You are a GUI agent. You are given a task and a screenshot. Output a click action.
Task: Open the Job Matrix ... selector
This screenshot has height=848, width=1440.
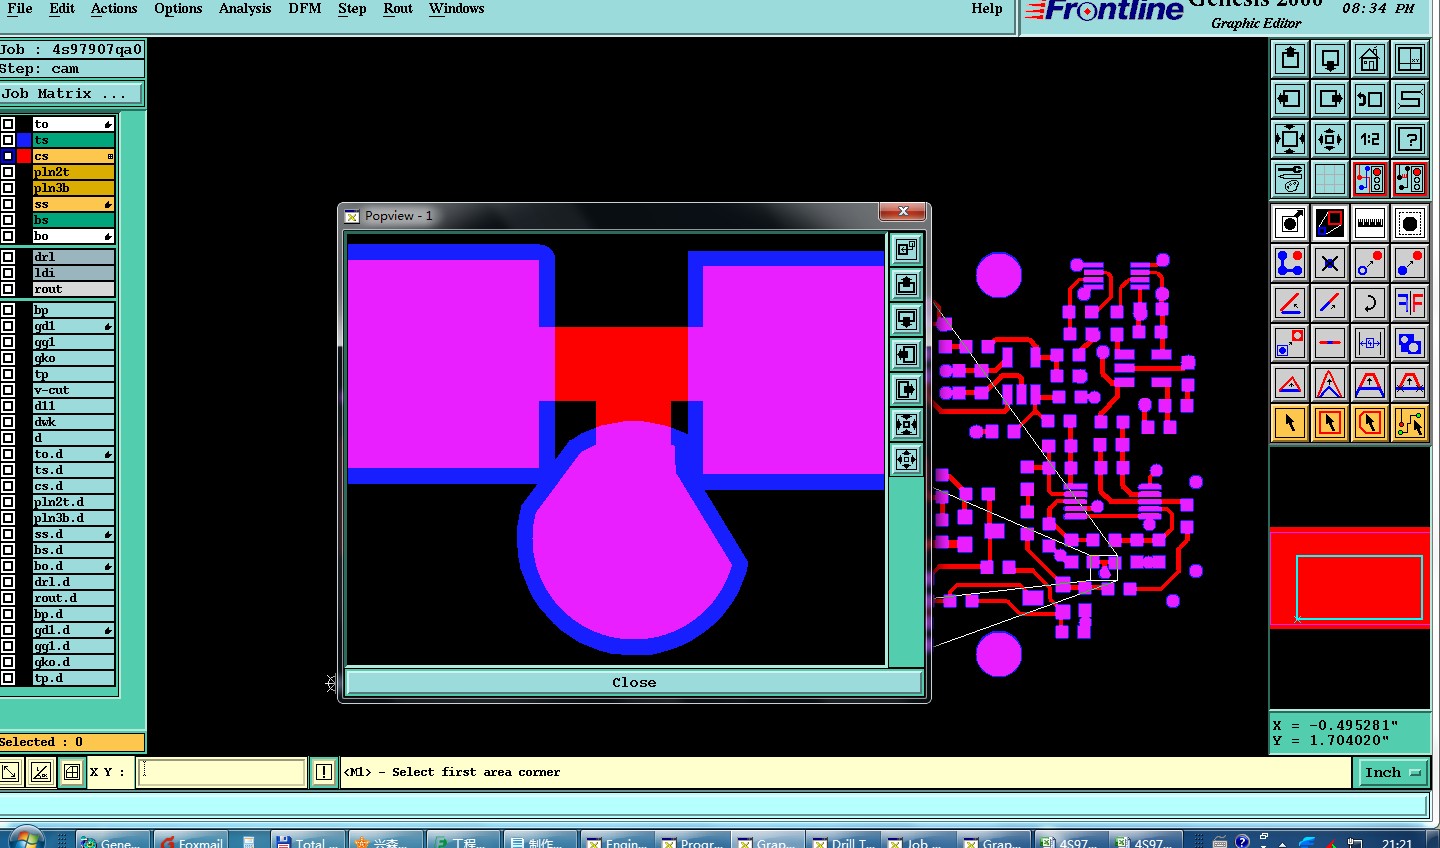pos(71,93)
